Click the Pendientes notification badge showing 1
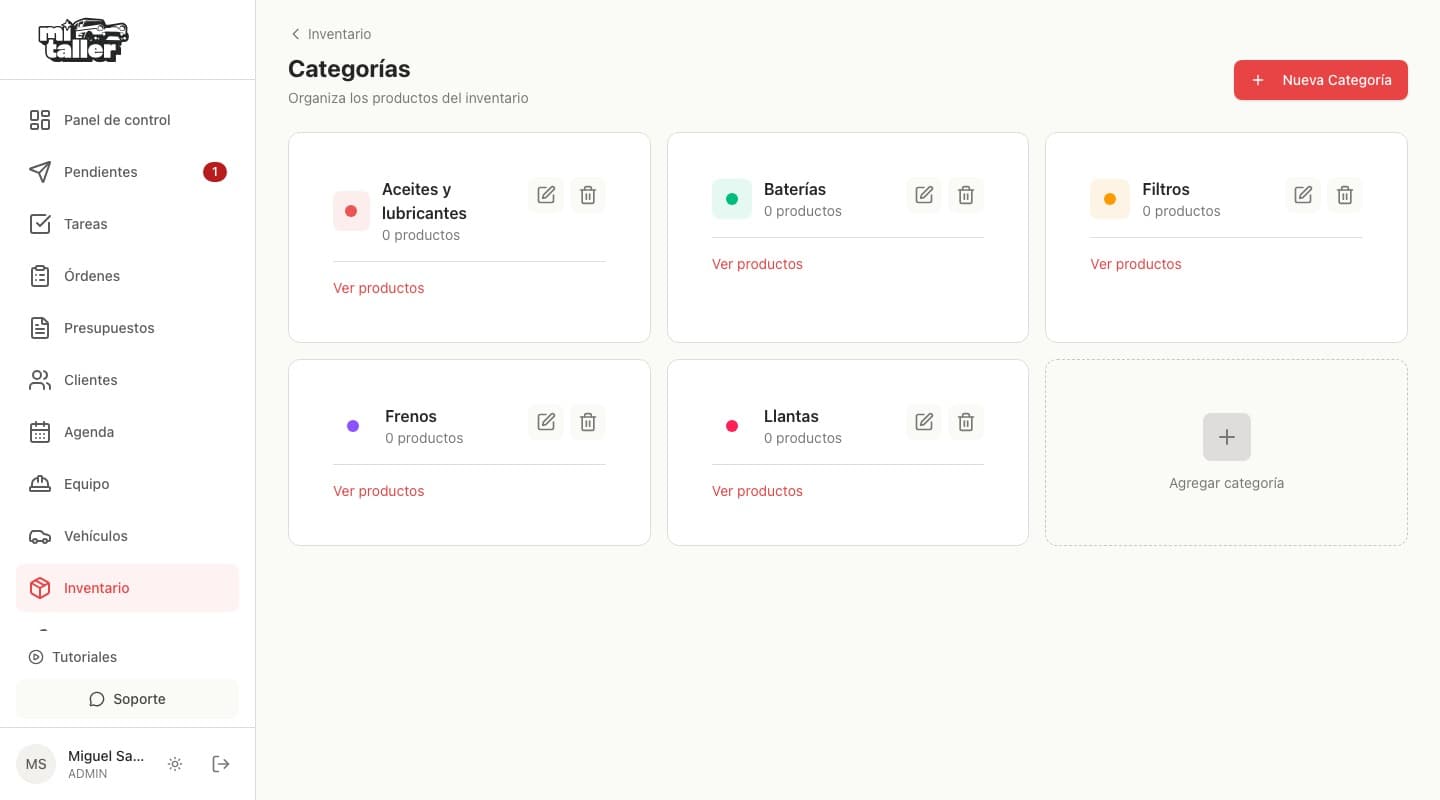Viewport: 1440px width, 800px height. coord(215,172)
